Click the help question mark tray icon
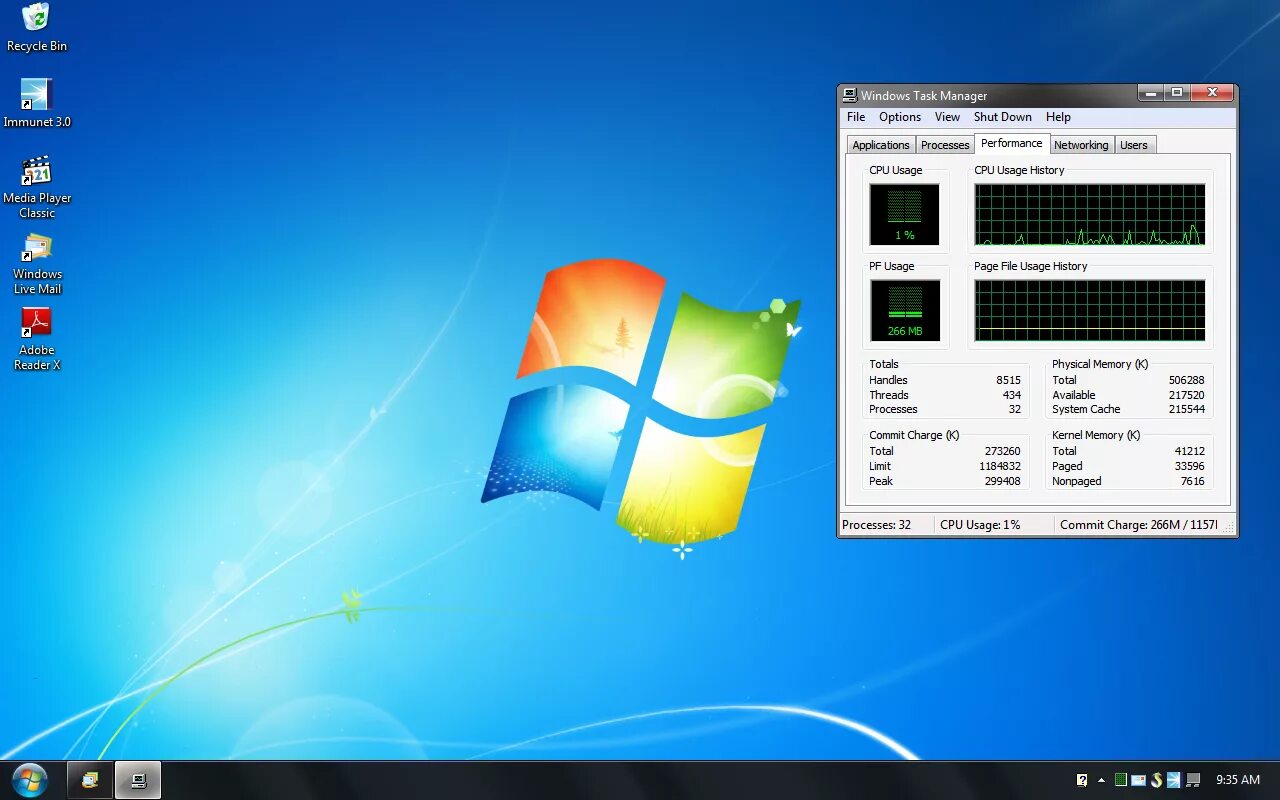The image size is (1280, 800). pyautogui.click(x=1082, y=780)
